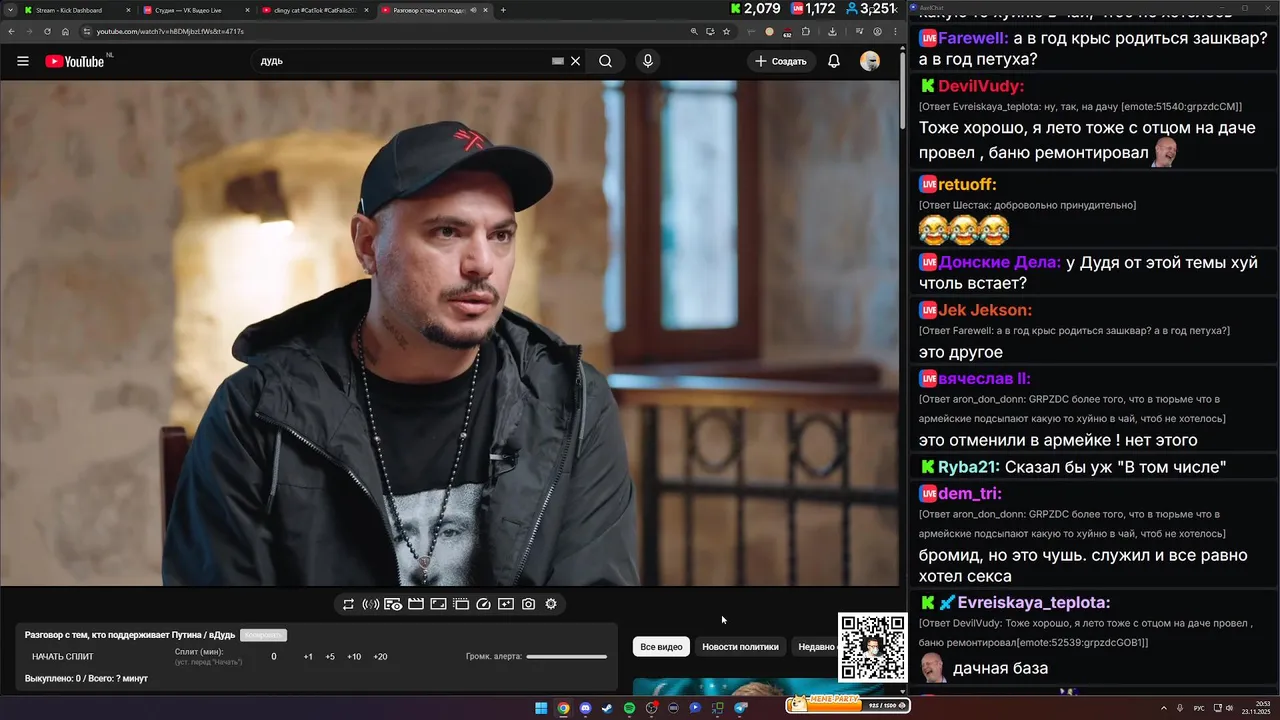Click the main video player frame
This screenshot has width=1280, height=720.
click(x=450, y=333)
